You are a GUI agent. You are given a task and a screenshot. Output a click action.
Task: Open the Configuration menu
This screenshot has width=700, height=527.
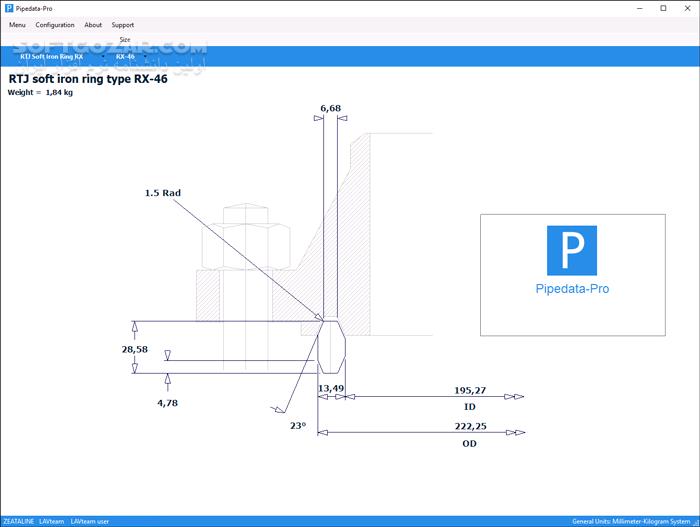tap(55, 25)
